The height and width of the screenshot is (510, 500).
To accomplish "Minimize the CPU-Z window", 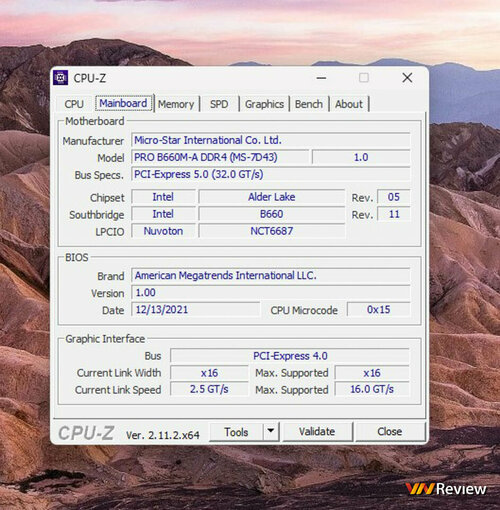I will (x=321, y=78).
